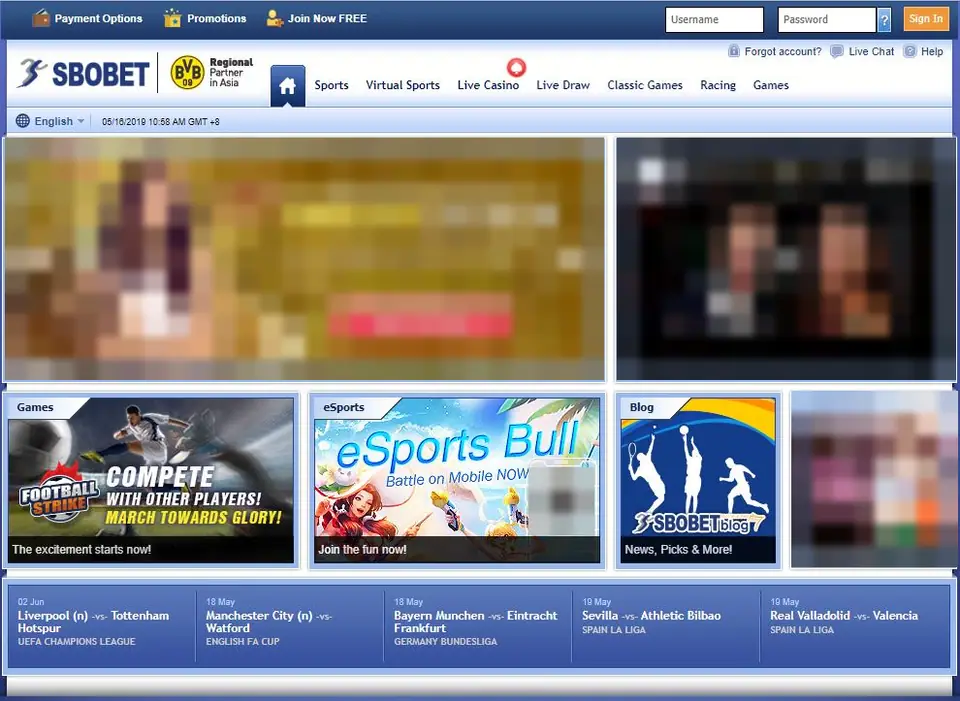Open the SBOBET blog banner
The width and height of the screenshot is (960, 701).
[x=698, y=480]
